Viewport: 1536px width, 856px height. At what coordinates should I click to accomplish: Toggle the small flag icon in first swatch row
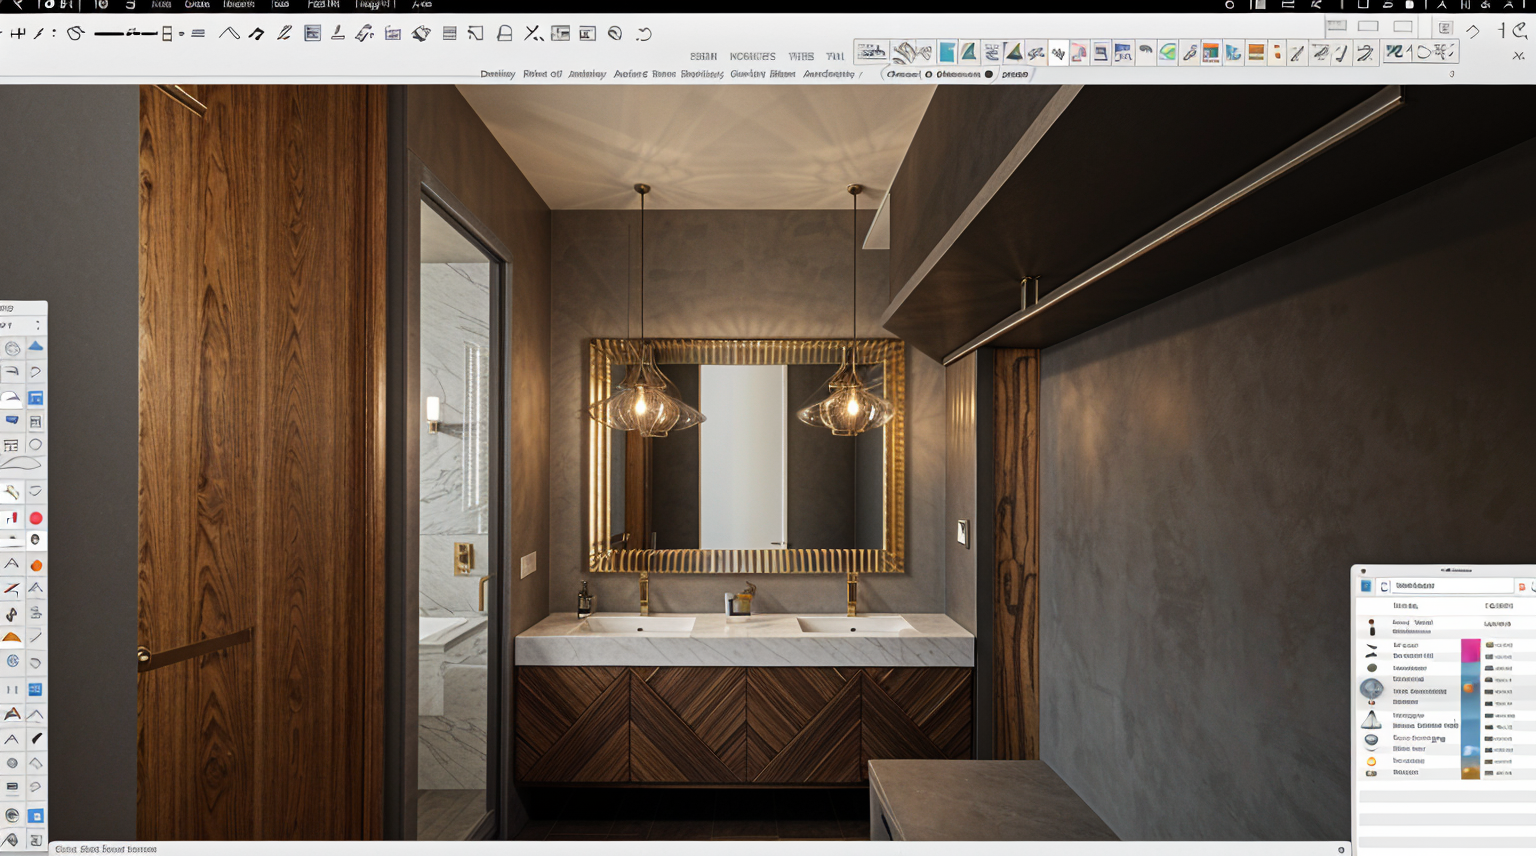[x=1489, y=645]
